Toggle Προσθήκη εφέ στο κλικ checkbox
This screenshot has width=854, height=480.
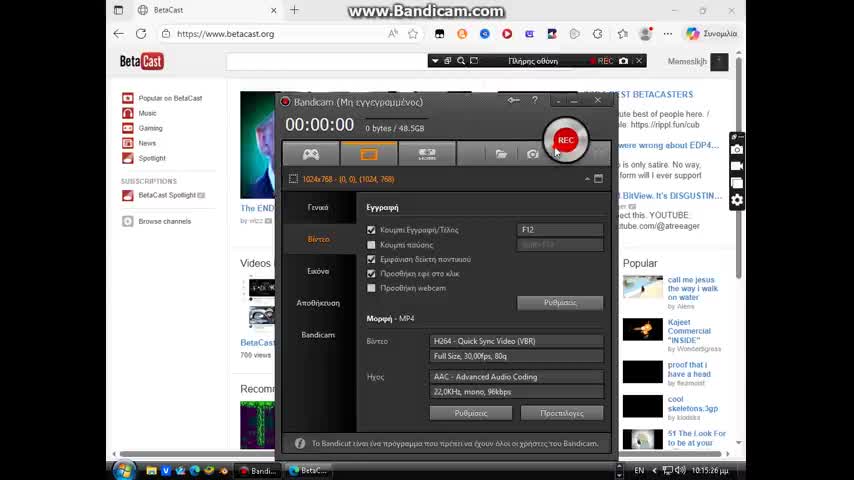[371, 274]
